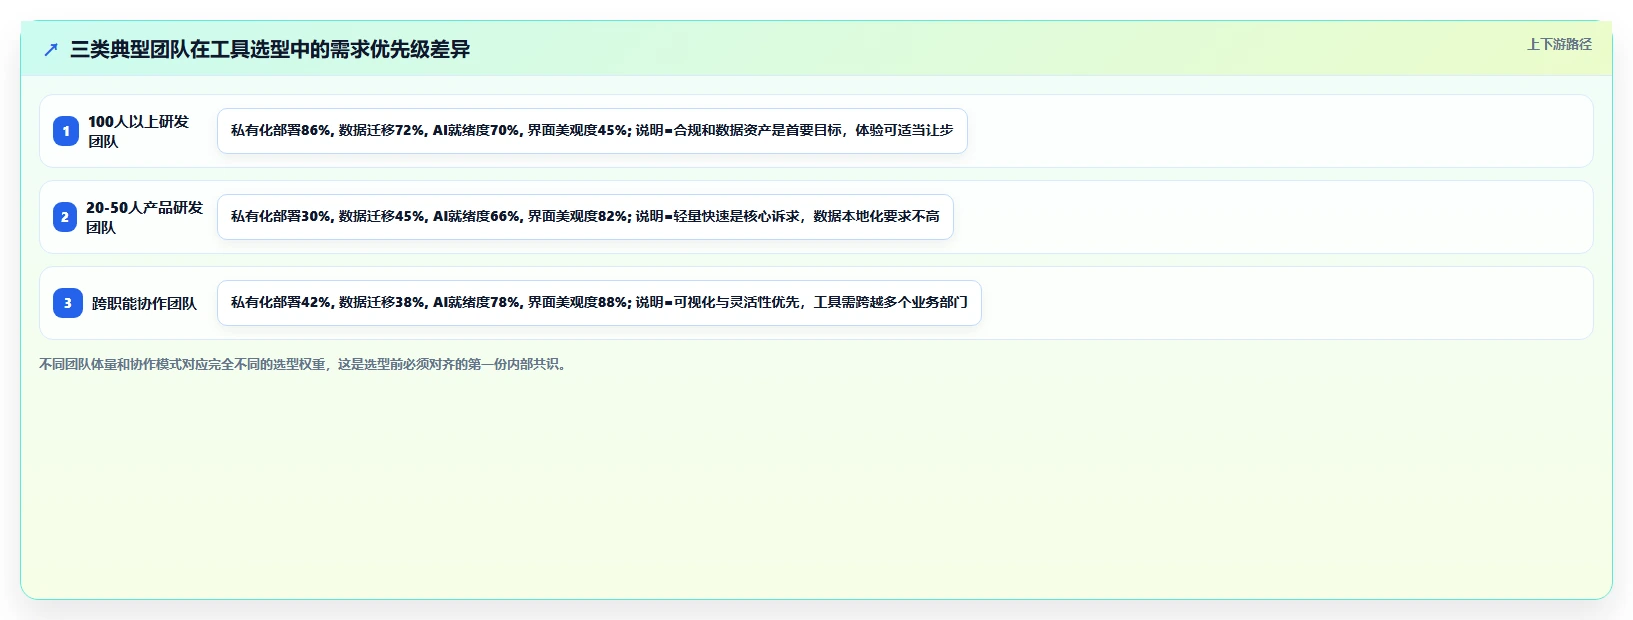Click the number 3 badge
This screenshot has width=1633, height=620.
click(68, 303)
